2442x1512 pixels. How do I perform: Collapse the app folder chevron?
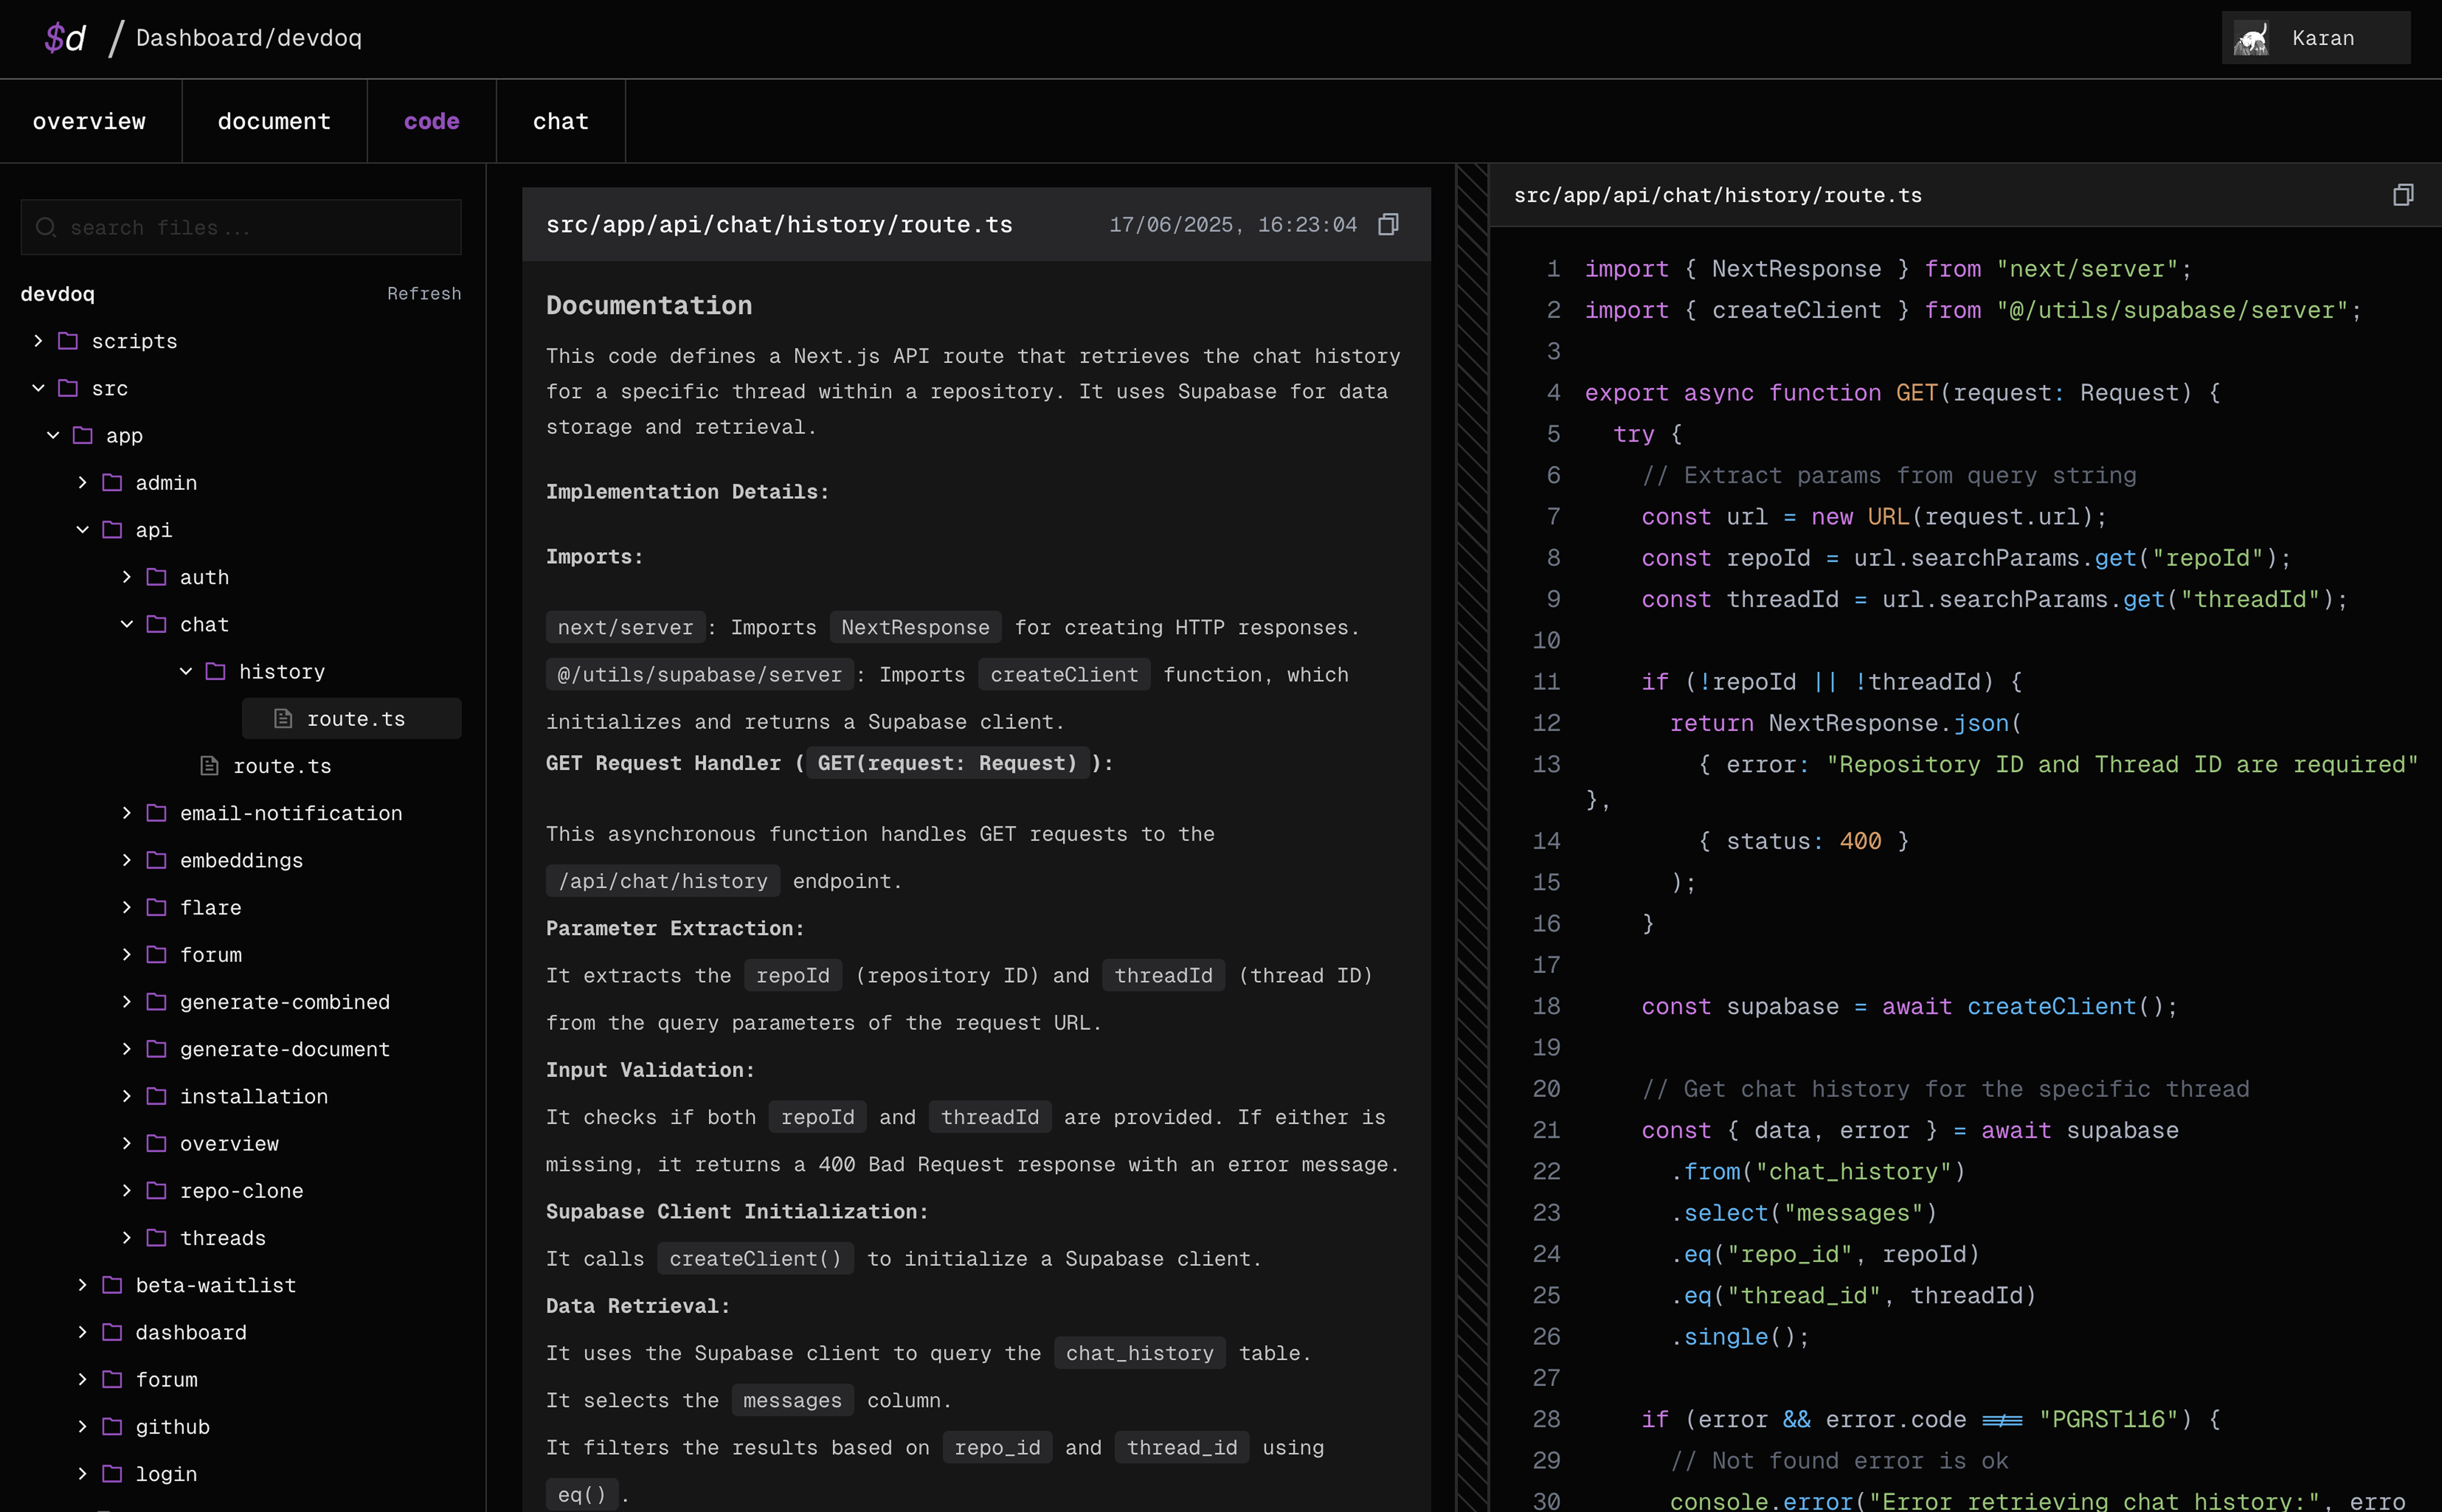click(53, 435)
